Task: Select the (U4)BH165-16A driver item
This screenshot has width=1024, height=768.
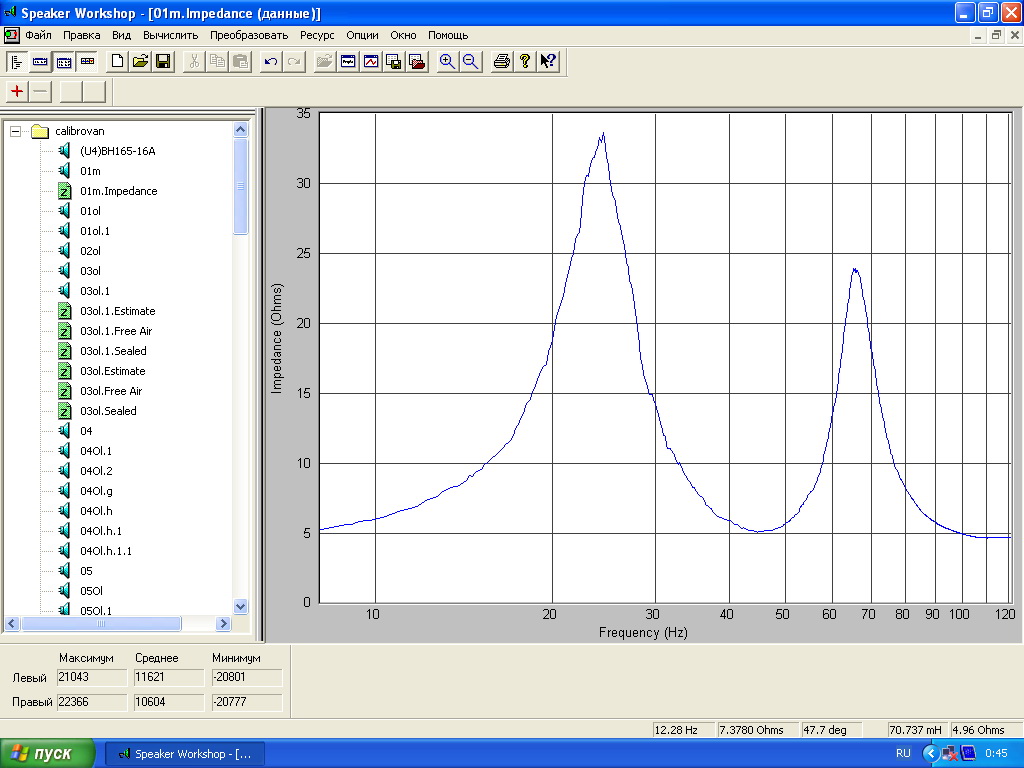Action: 118,151
